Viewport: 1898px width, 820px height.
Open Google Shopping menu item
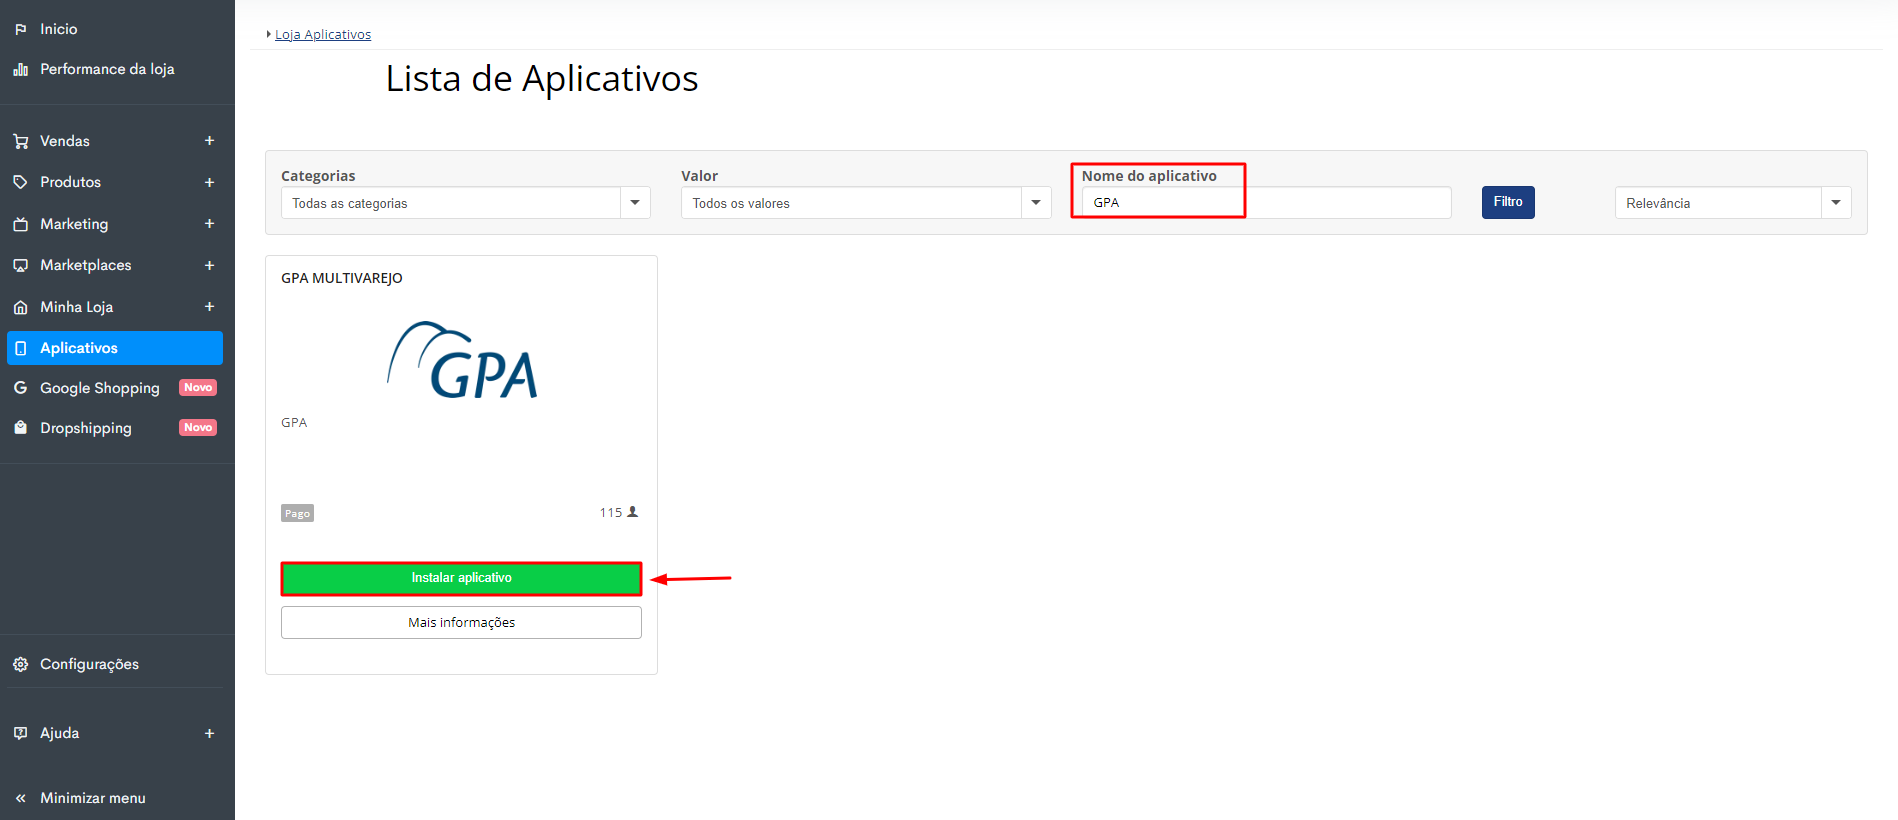tap(100, 388)
